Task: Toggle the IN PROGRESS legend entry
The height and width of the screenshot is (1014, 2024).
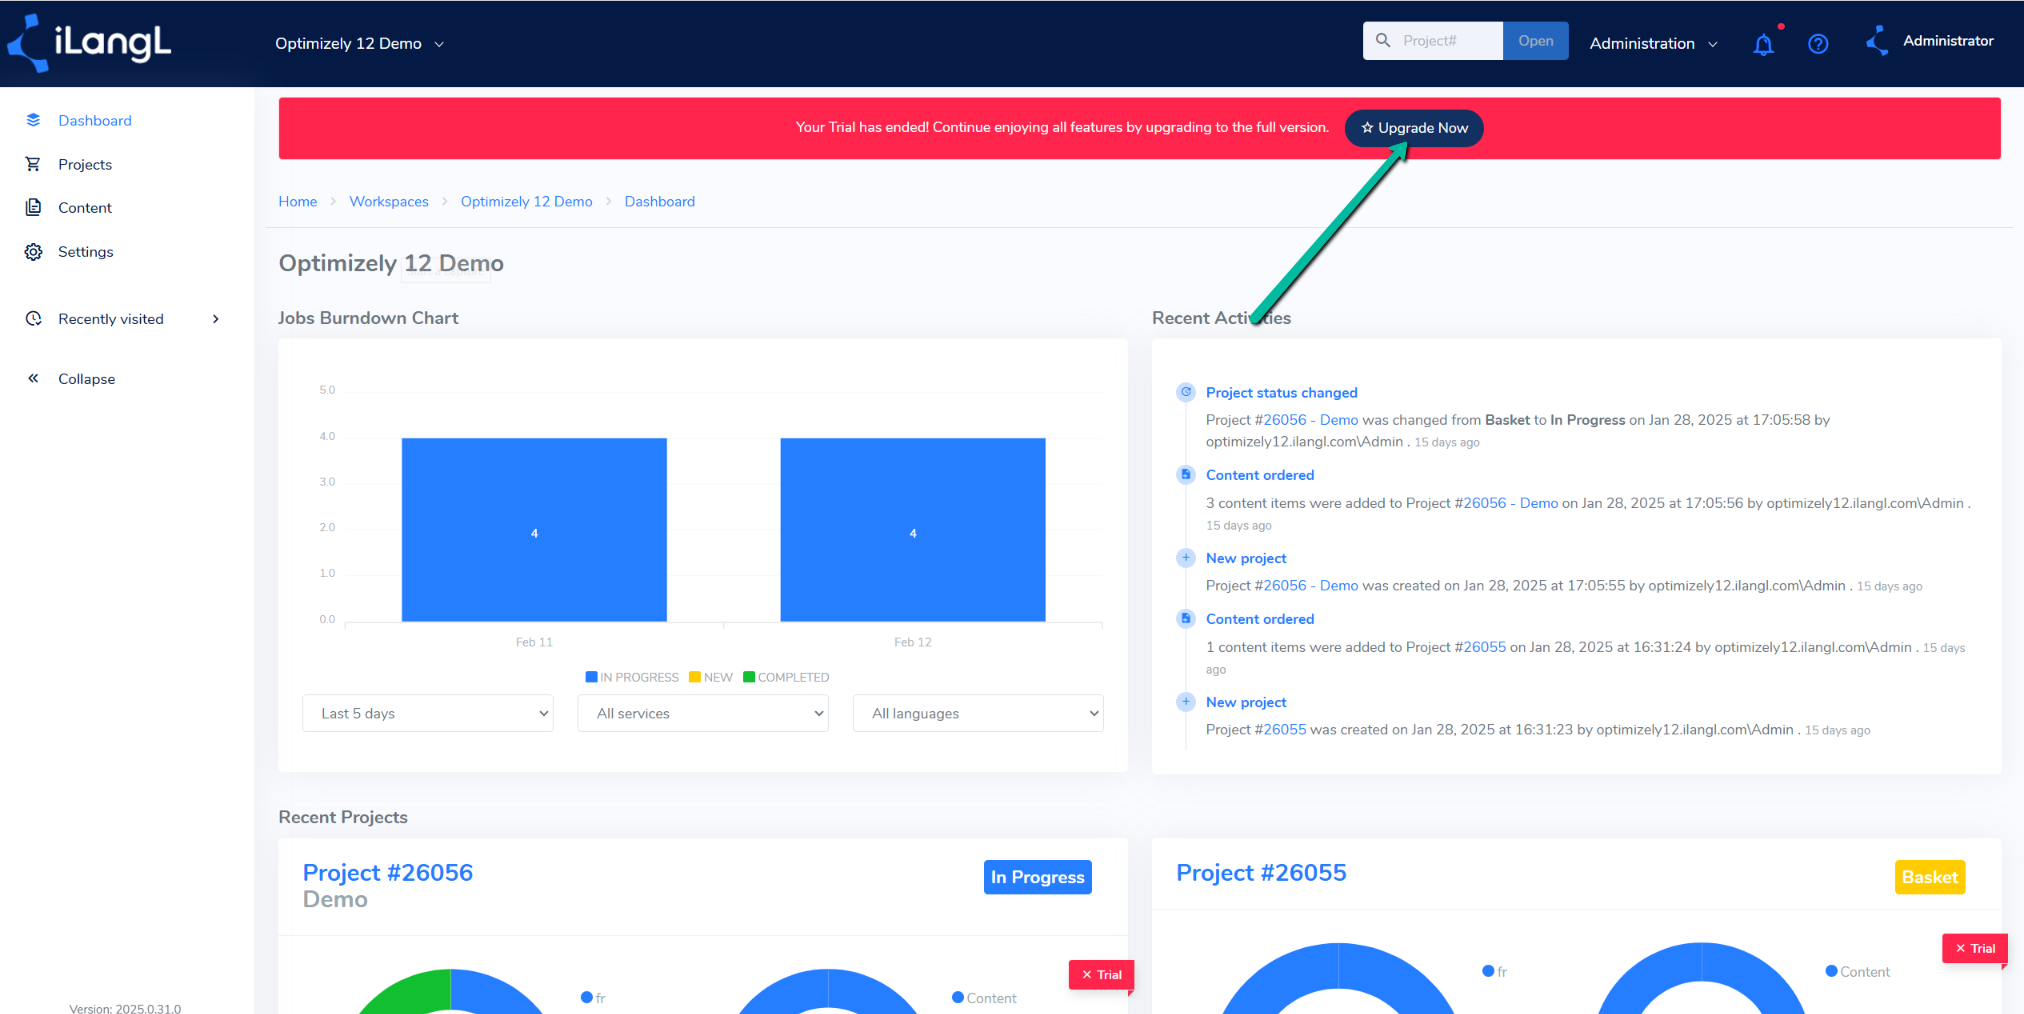Action: coord(632,677)
